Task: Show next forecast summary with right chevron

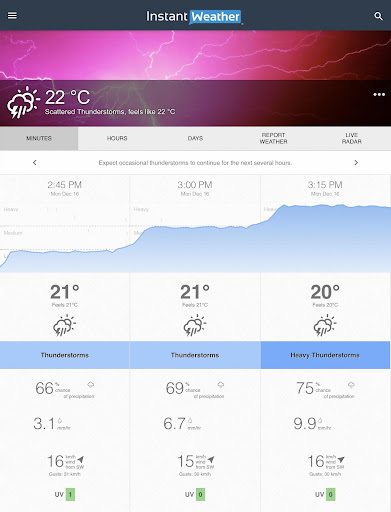Action: pyautogui.click(x=356, y=163)
